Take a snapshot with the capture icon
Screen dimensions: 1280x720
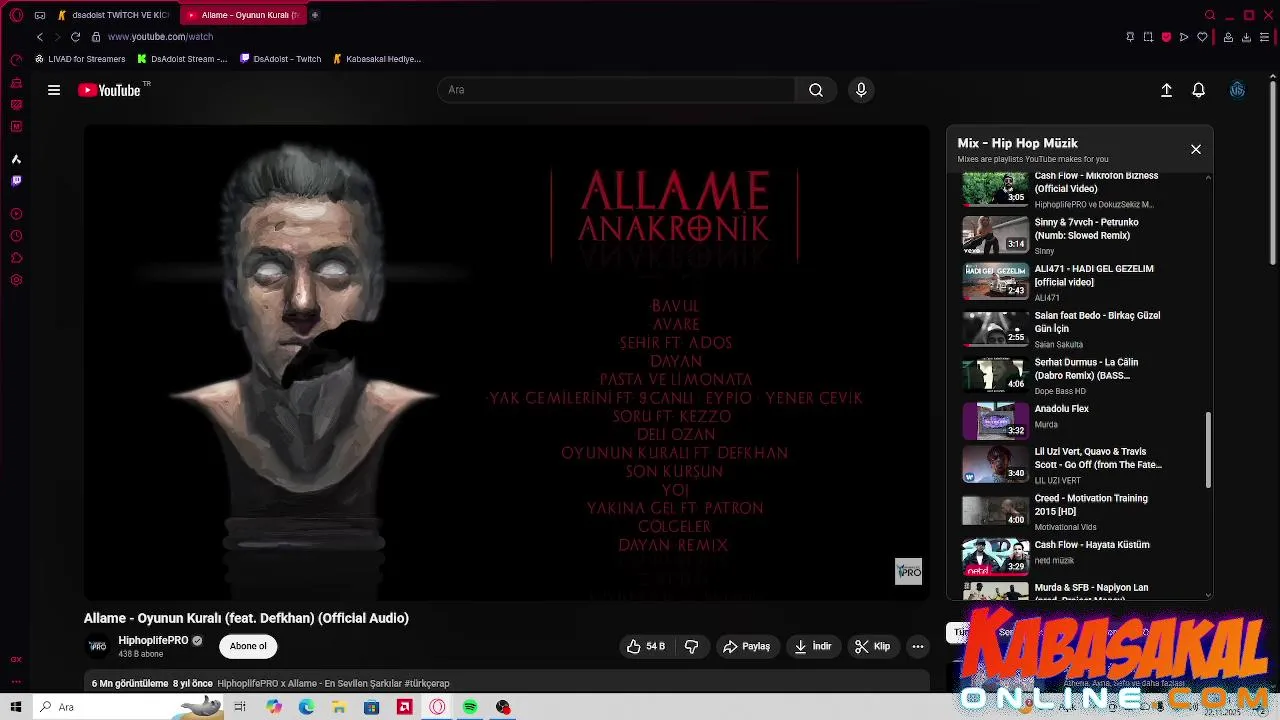(1148, 37)
